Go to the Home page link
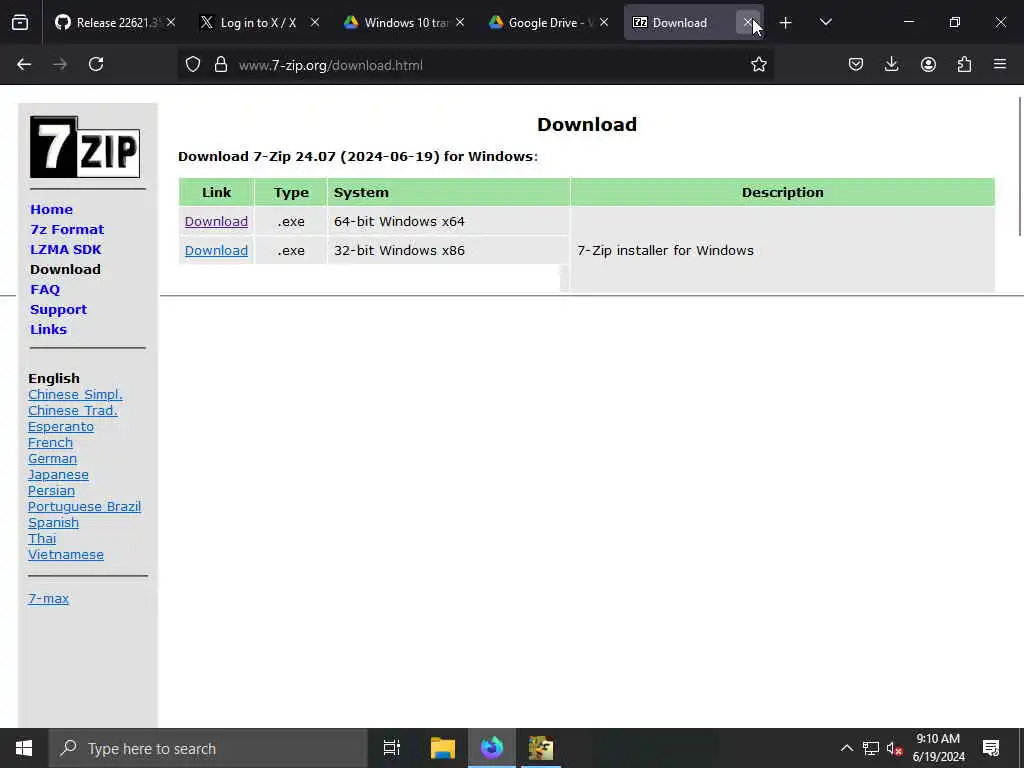Viewport: 1024px width, 768px height. click(x=52, y=210)
